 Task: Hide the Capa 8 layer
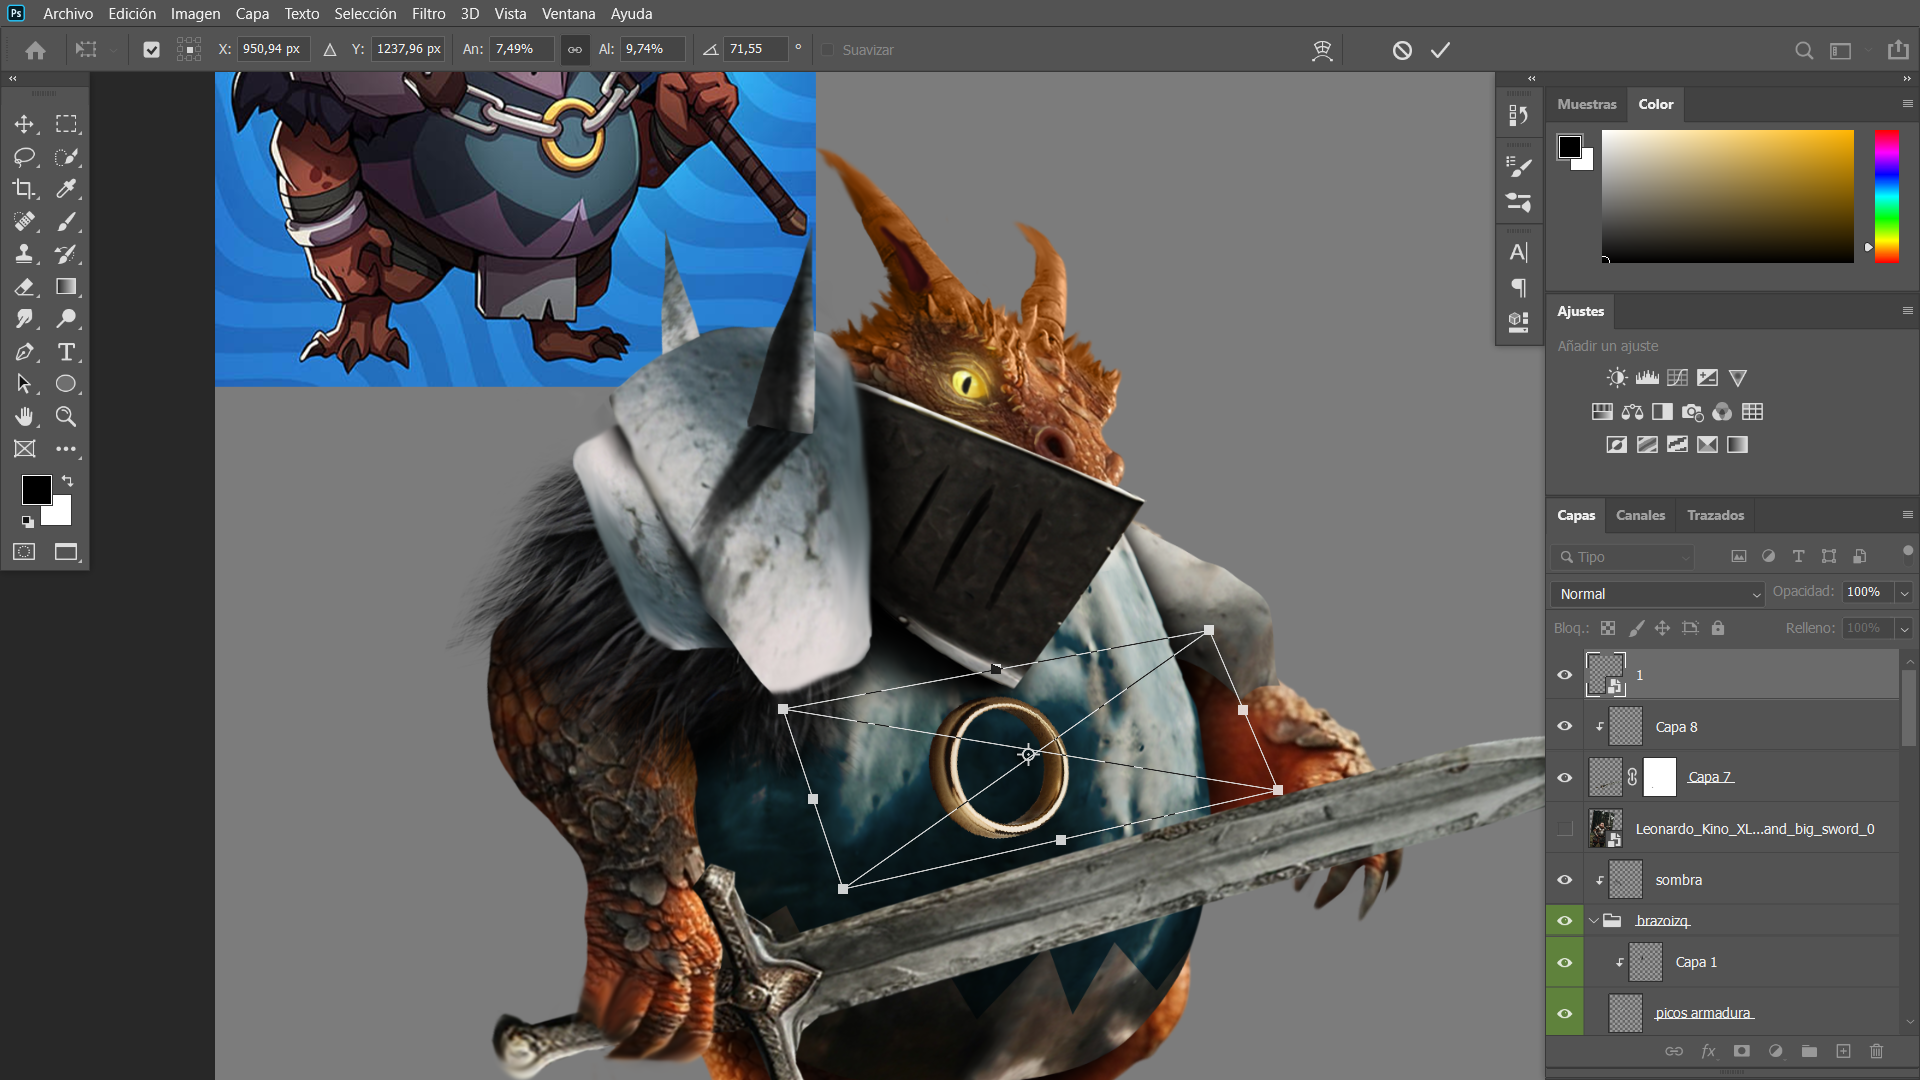tap(1565, 727)
